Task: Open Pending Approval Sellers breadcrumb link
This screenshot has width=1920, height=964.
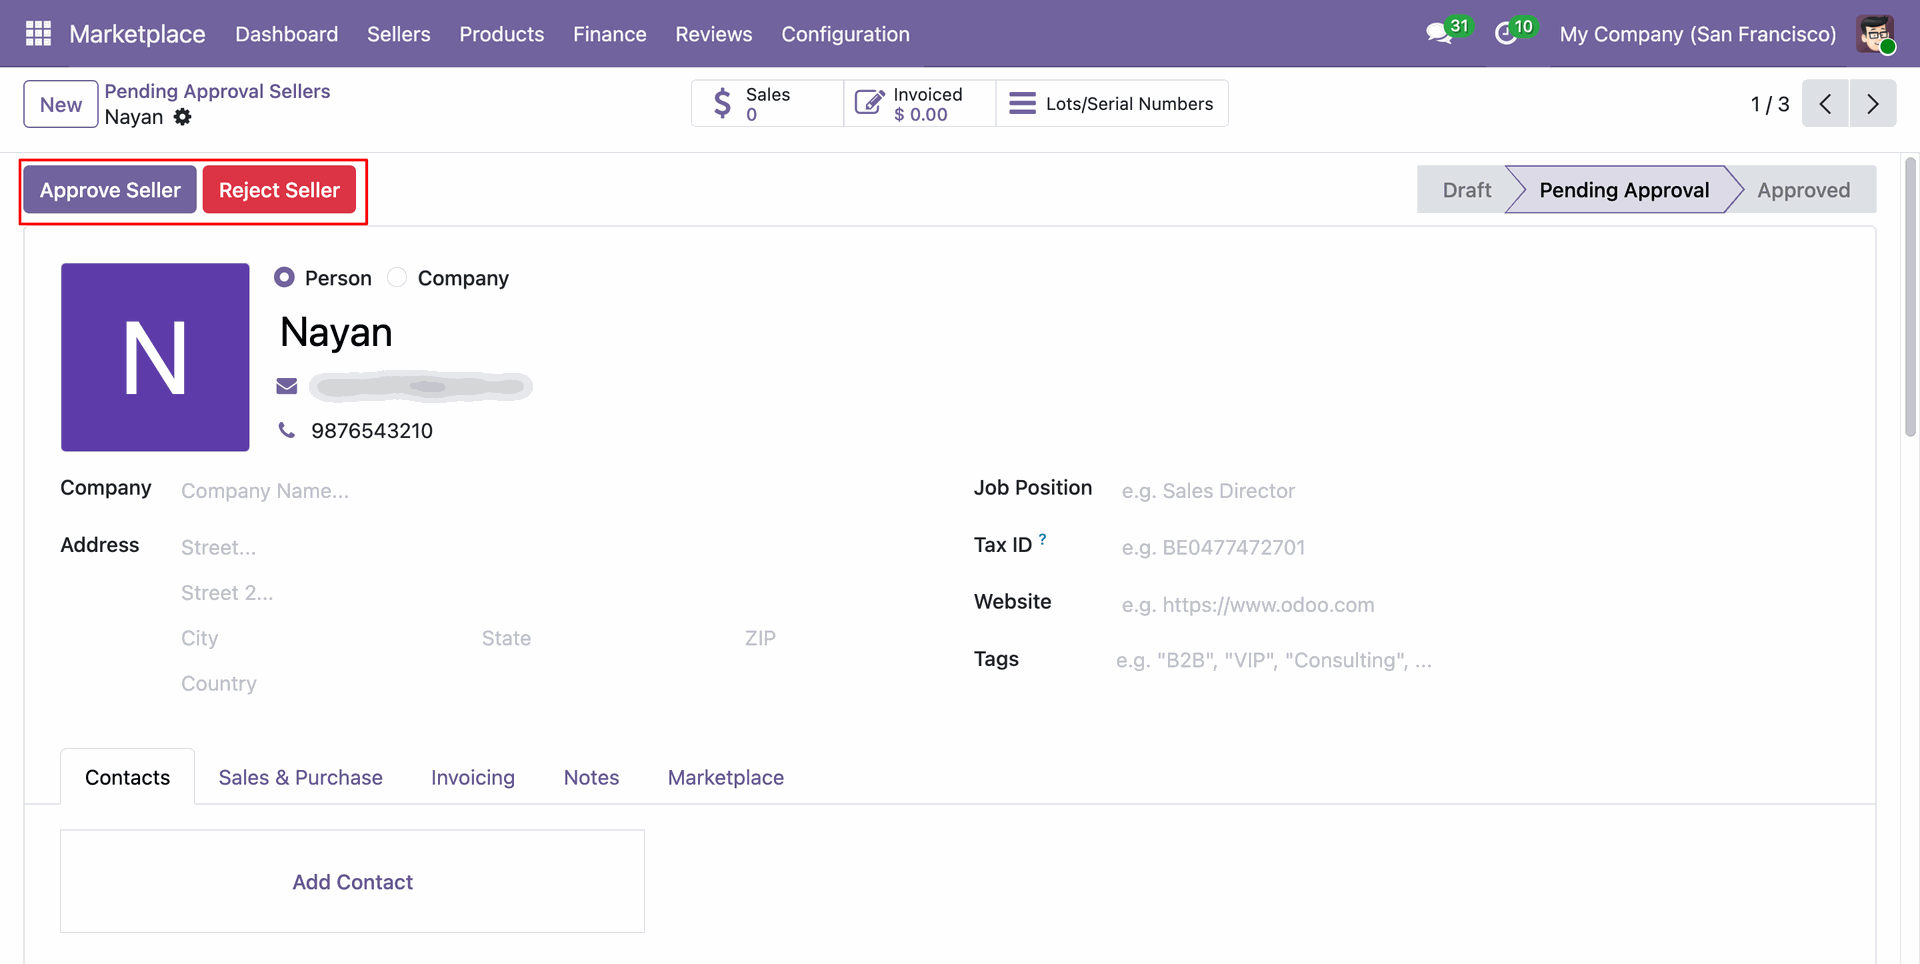Action: [217, 91]
